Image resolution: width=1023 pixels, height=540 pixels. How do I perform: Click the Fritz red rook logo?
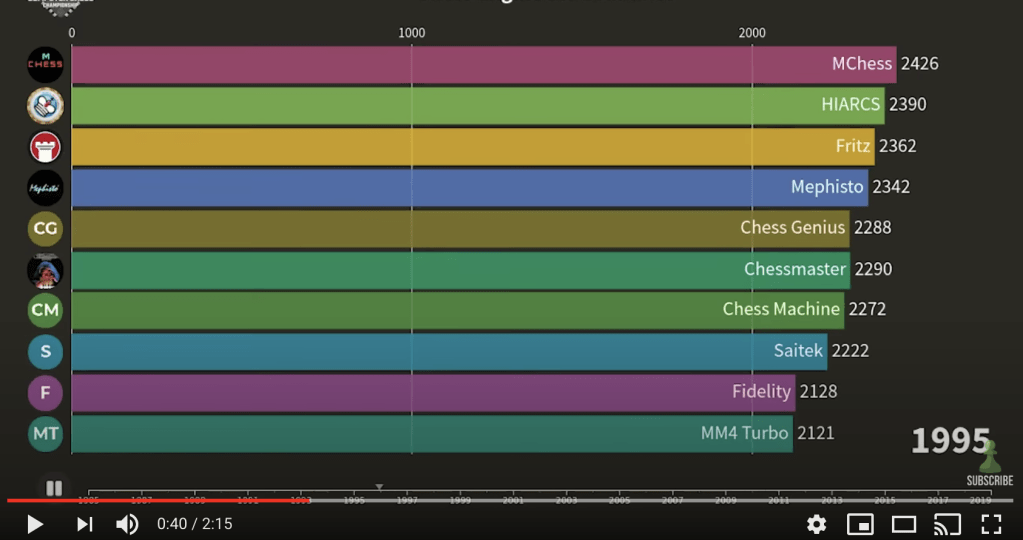(45, 146)
